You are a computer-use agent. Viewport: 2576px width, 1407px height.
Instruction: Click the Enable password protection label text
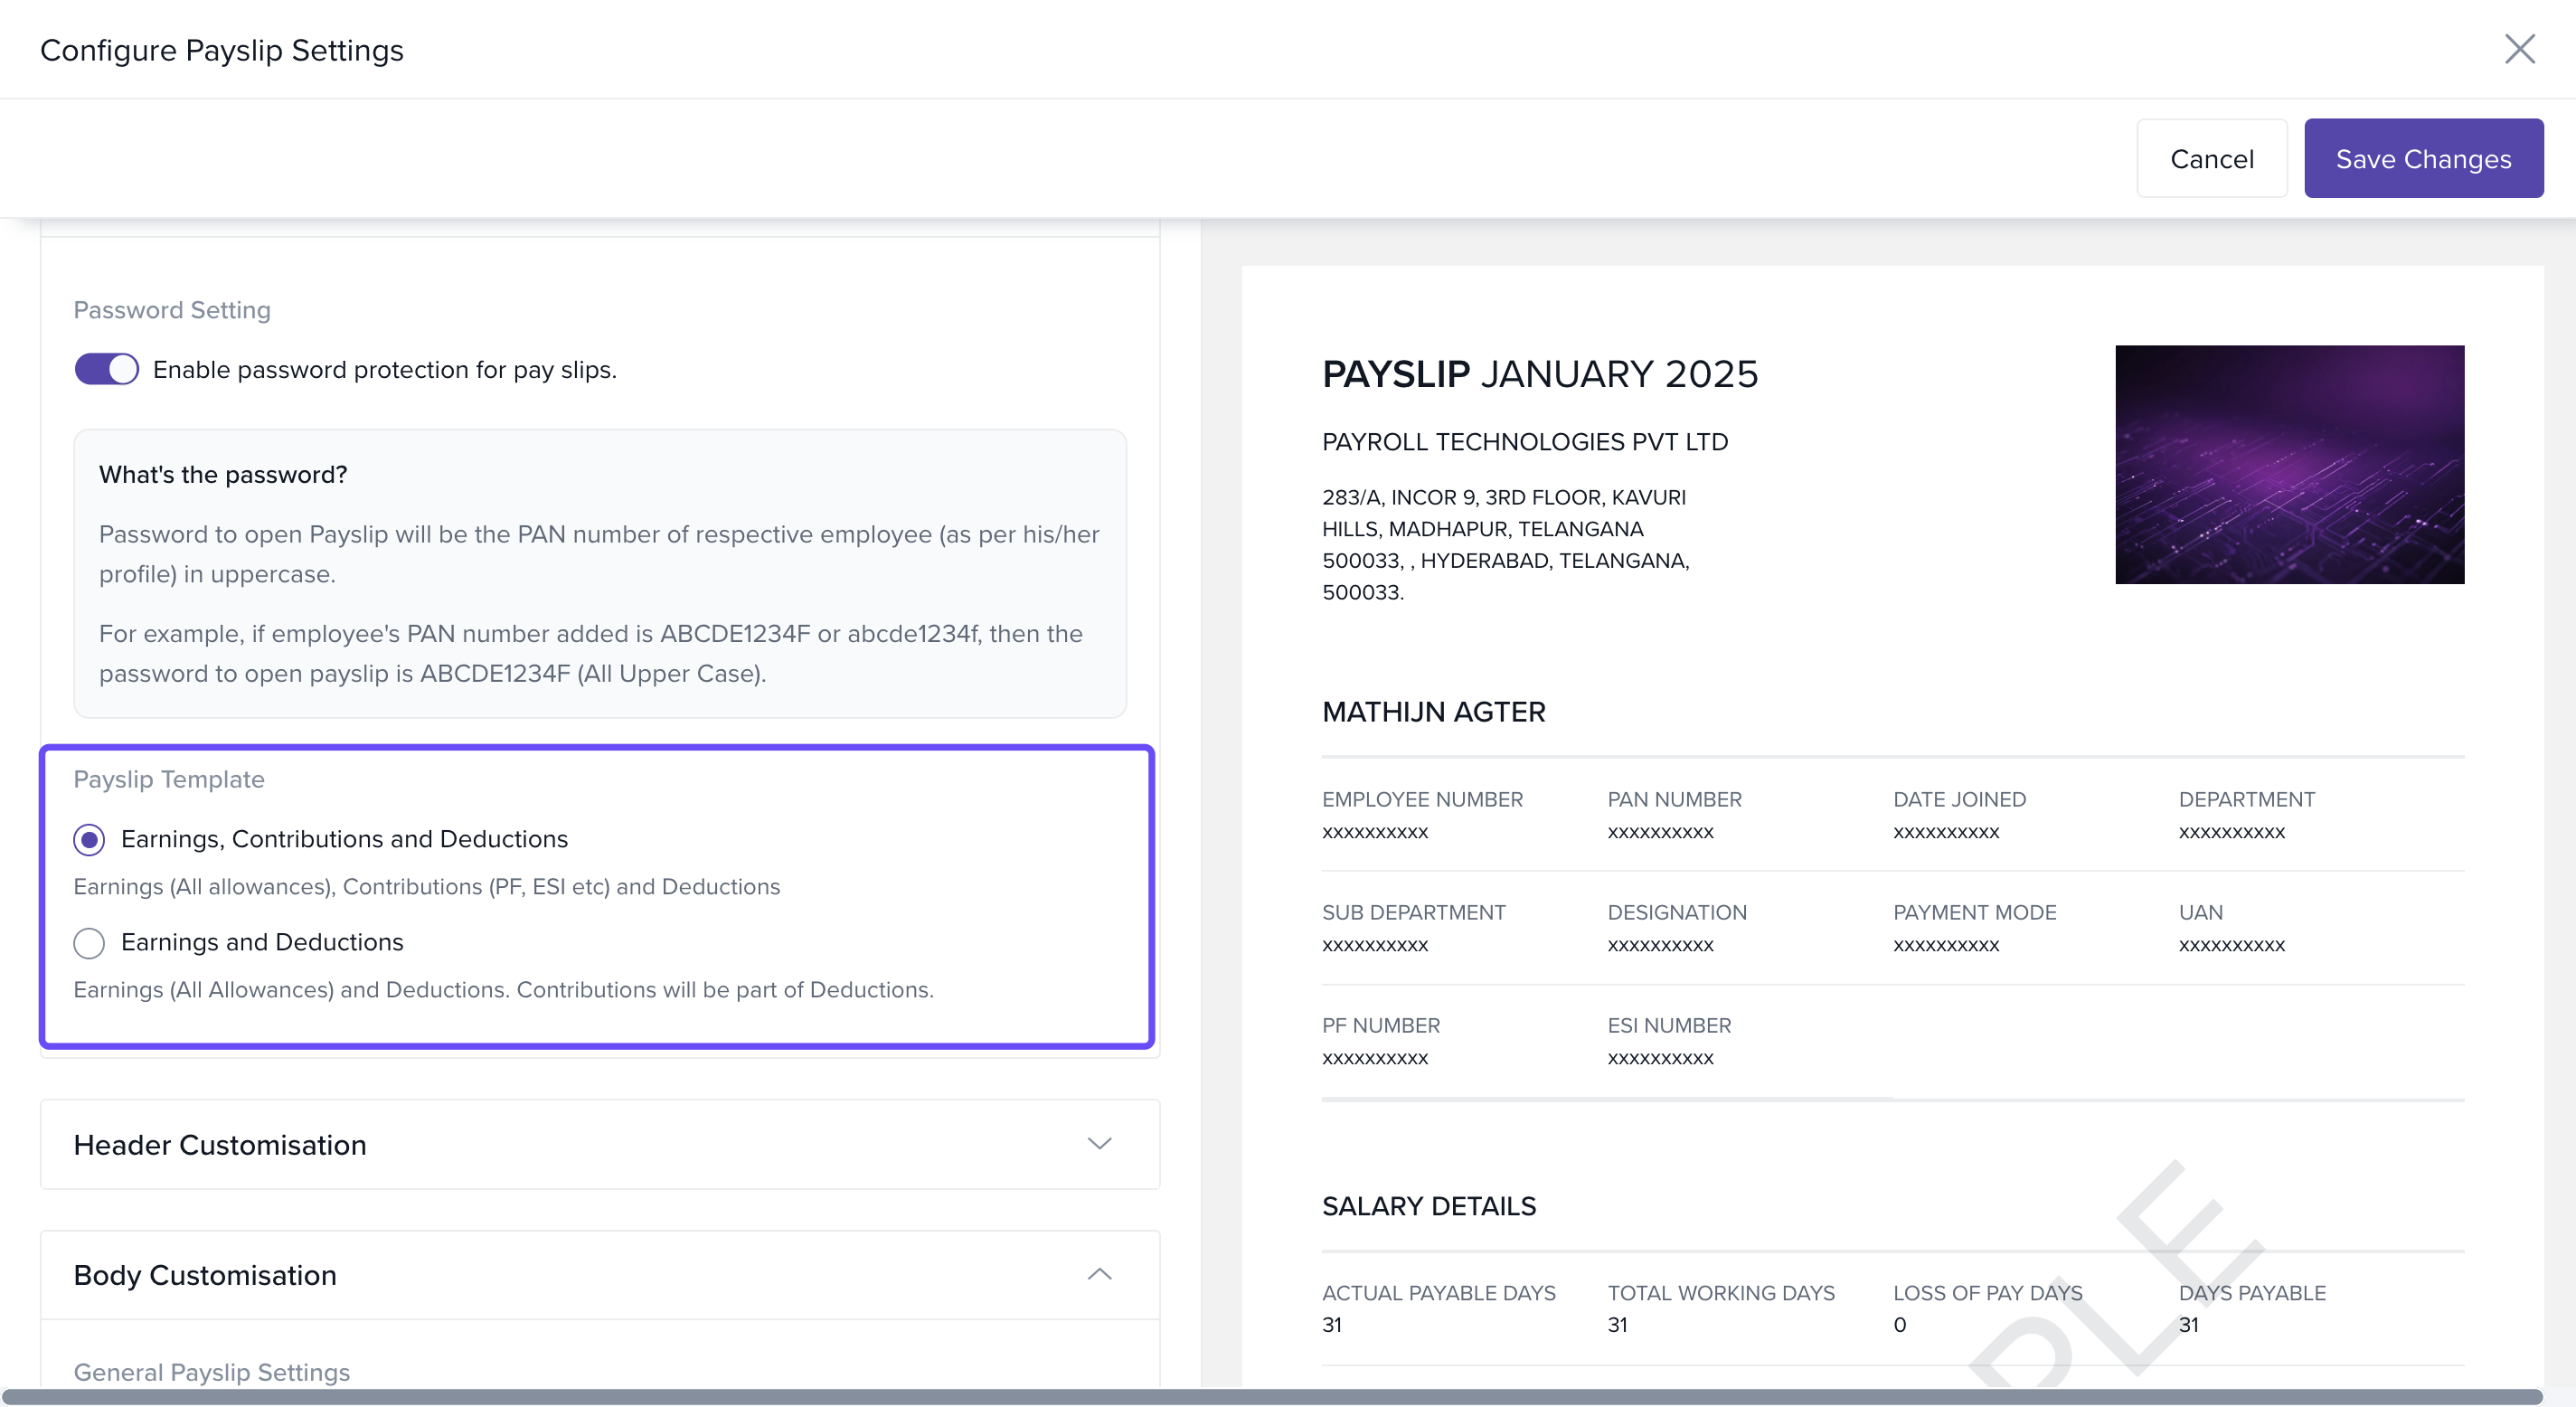coord(384,370)
